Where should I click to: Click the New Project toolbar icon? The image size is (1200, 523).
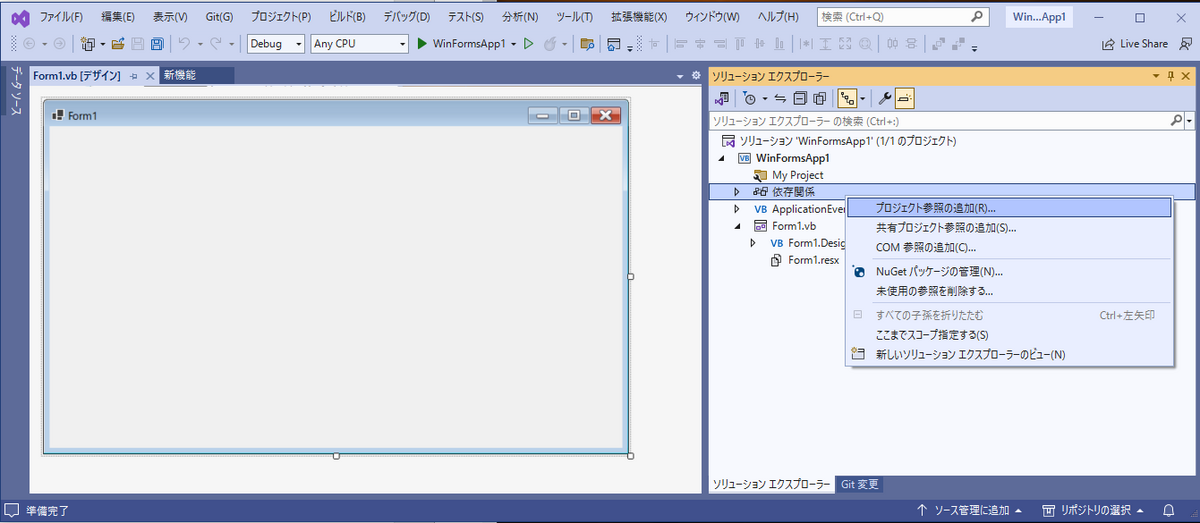88,44
